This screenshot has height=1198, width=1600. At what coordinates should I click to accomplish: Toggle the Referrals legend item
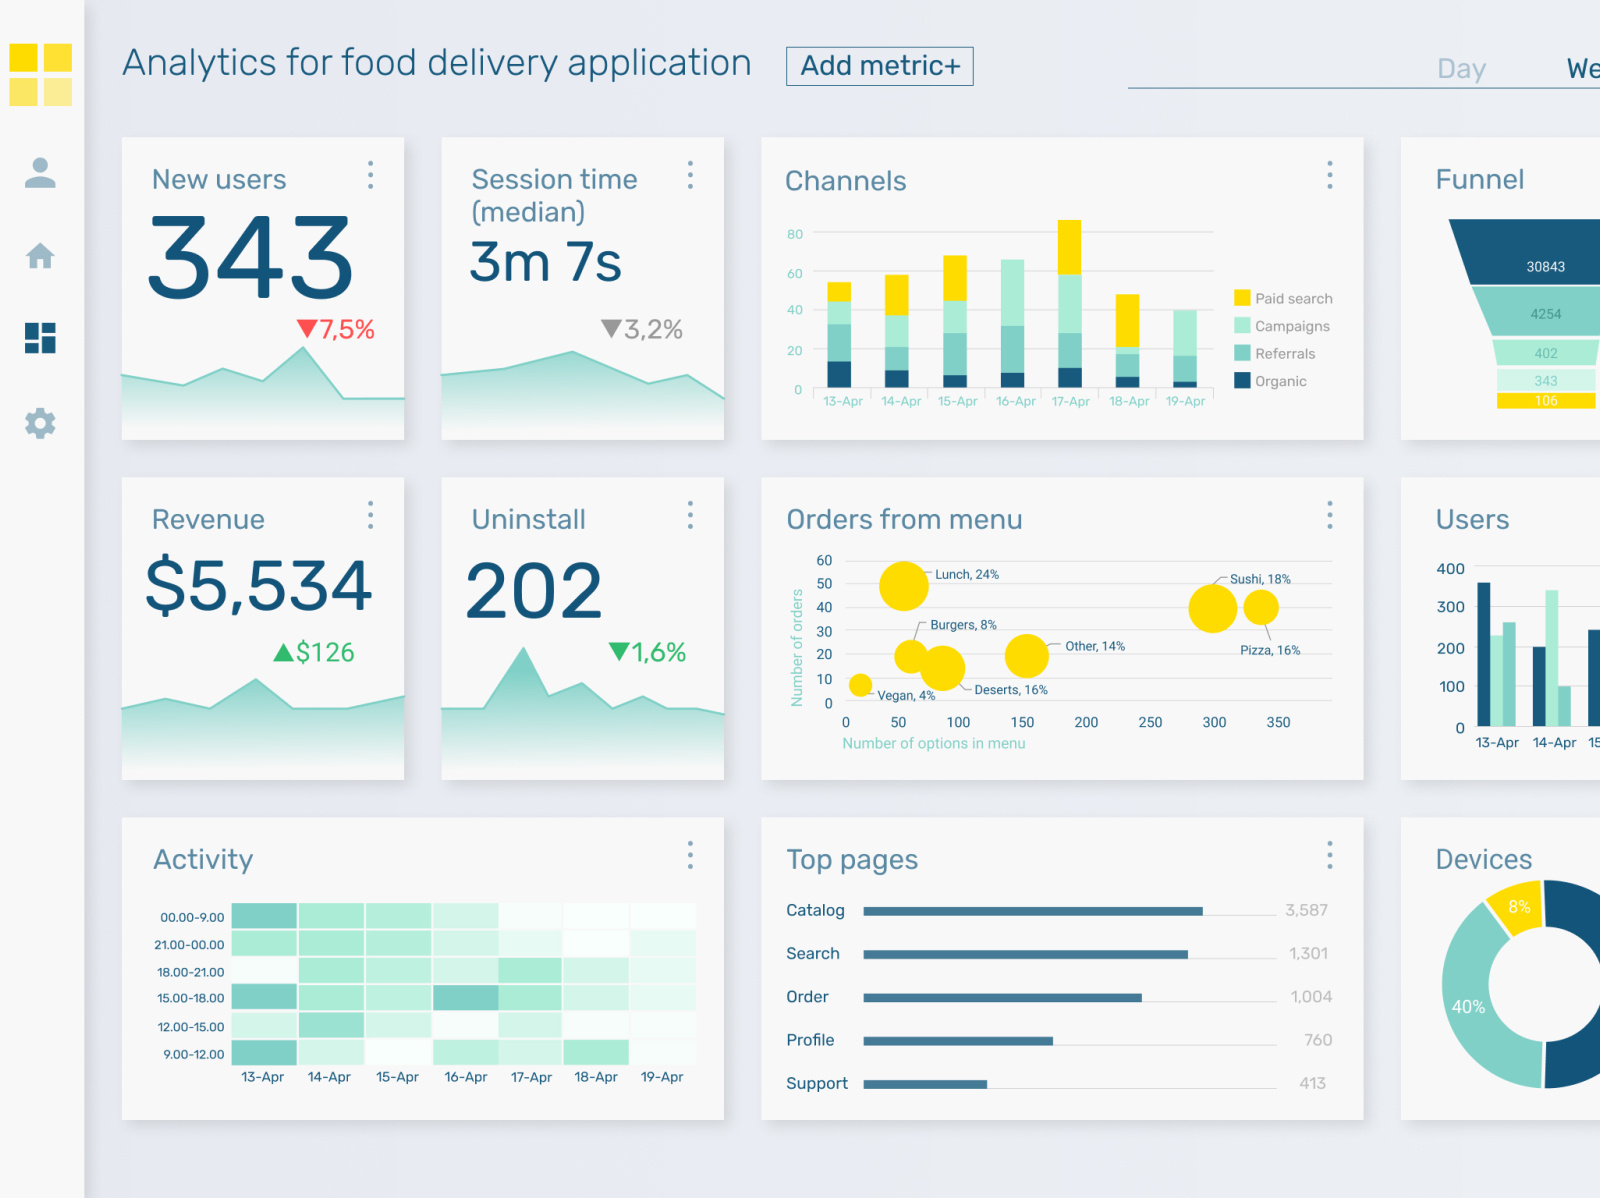[x=1283, y=353]
